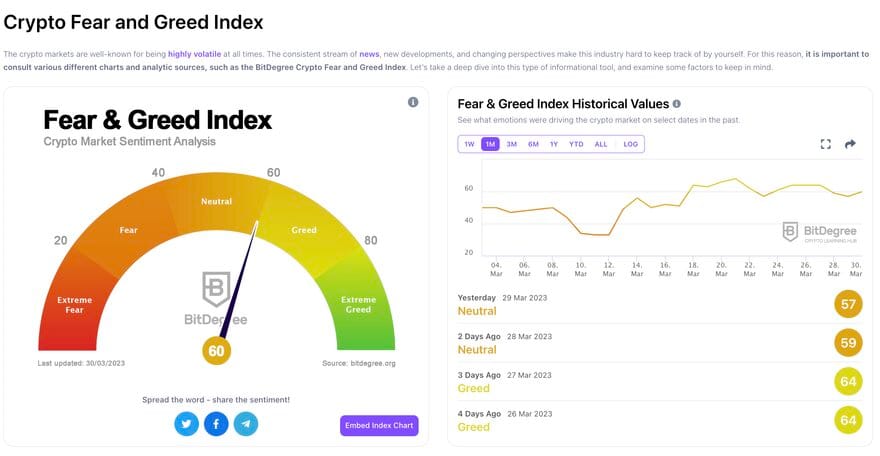Show ALL historical values
The height and width of the screenshot is (456, 880).
tap(601, 144)
